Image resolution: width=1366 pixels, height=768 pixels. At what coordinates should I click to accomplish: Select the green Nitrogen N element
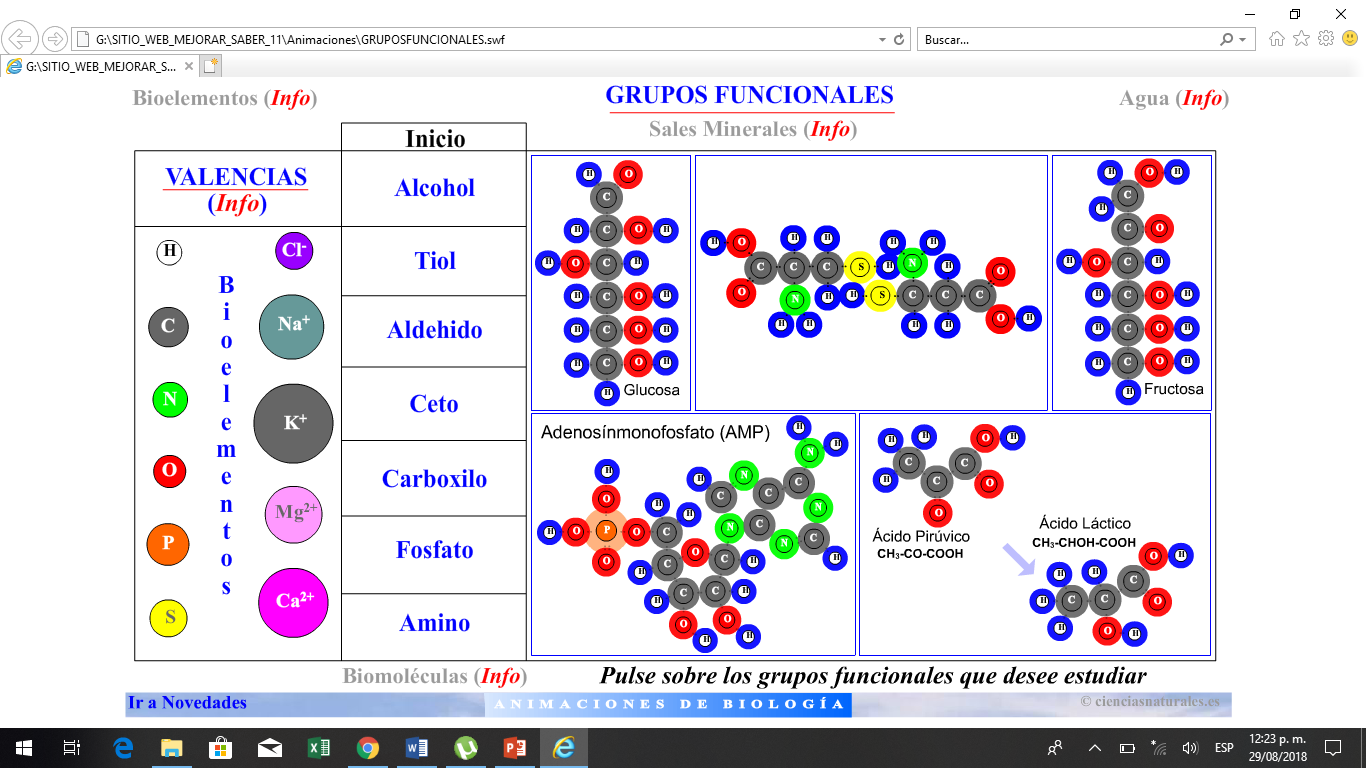pos(169,400)
